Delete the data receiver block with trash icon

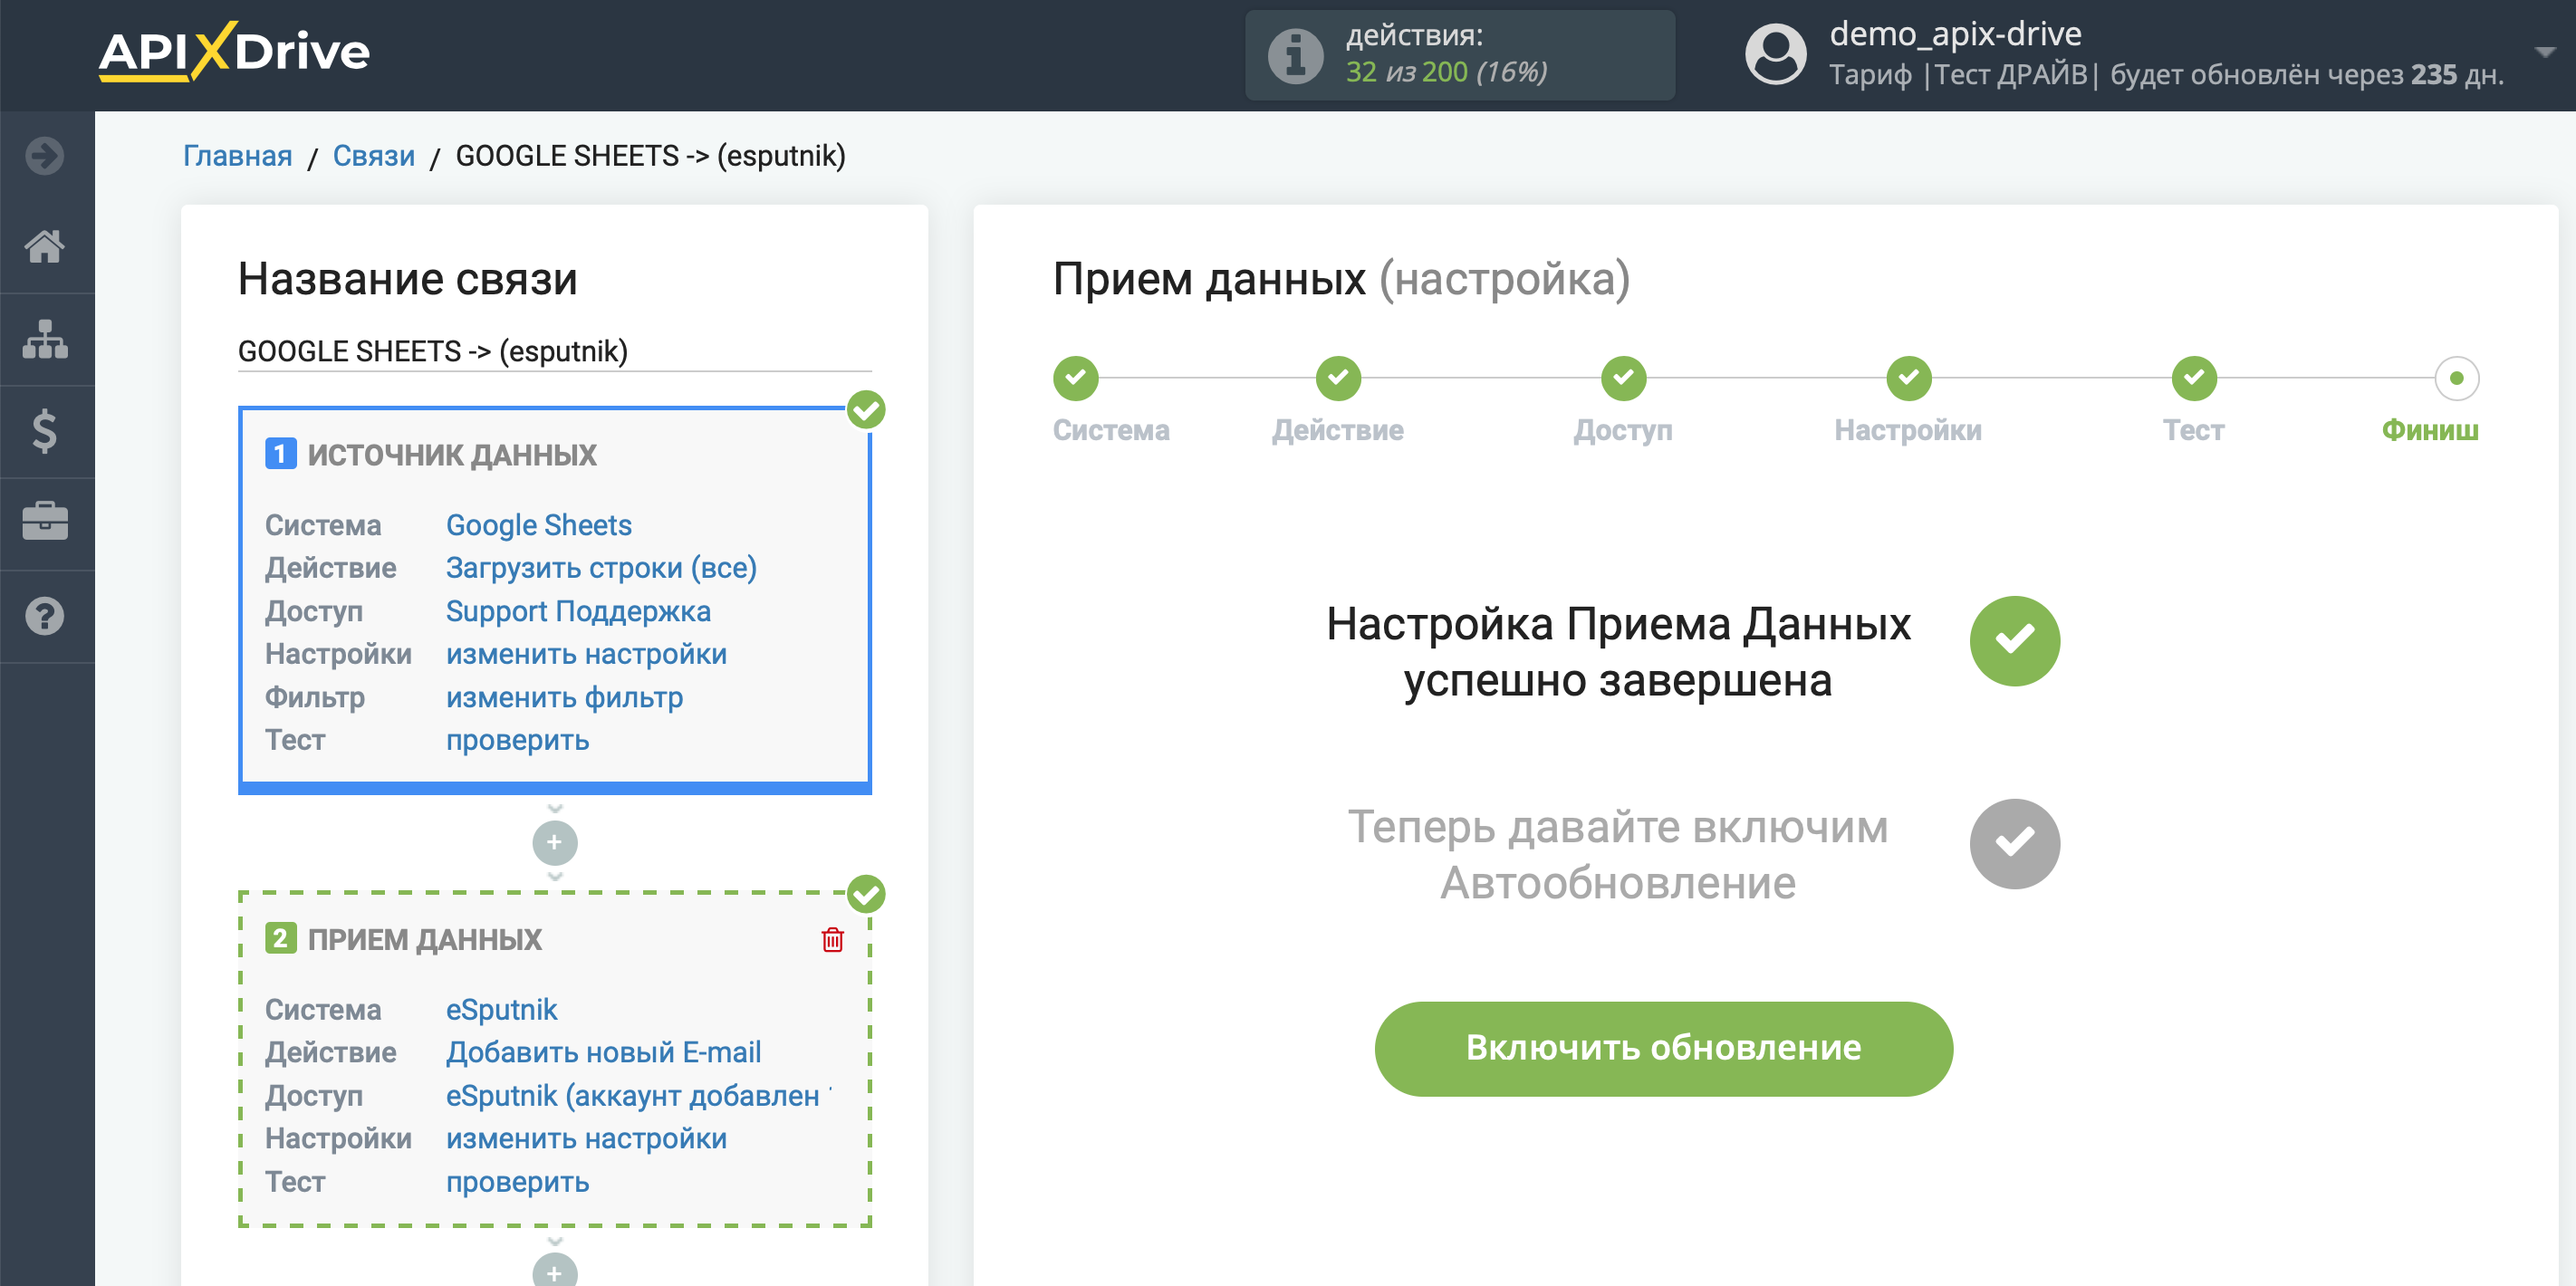[x=832, y=939]
